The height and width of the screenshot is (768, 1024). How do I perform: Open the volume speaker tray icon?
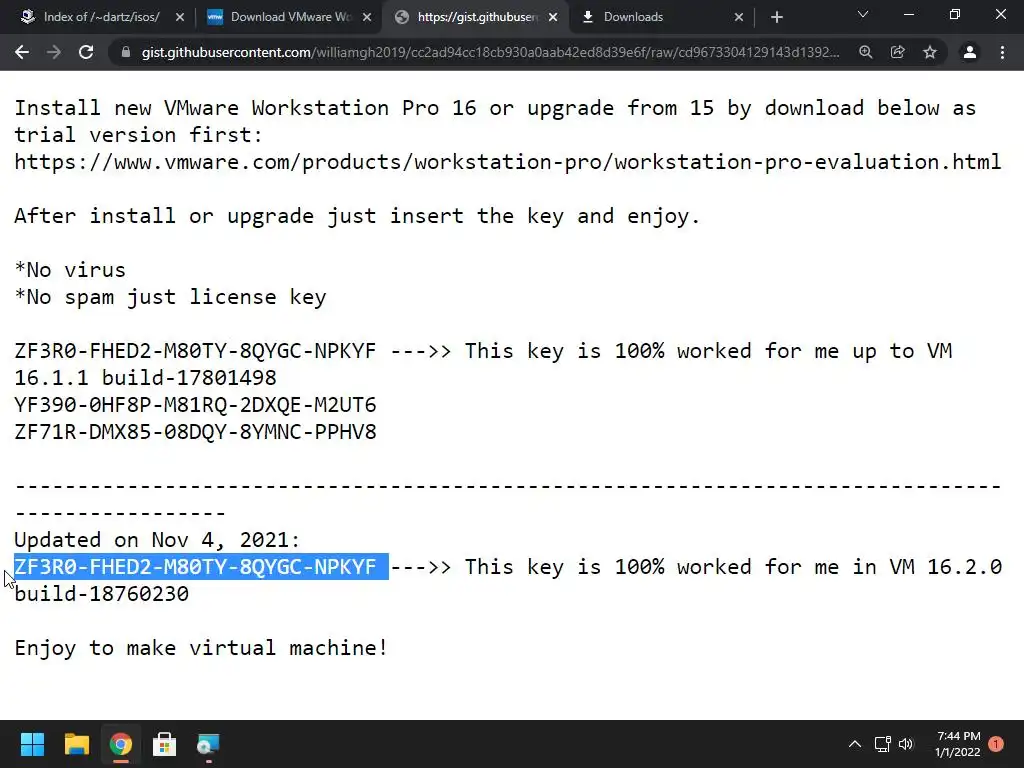click(906, 744)
